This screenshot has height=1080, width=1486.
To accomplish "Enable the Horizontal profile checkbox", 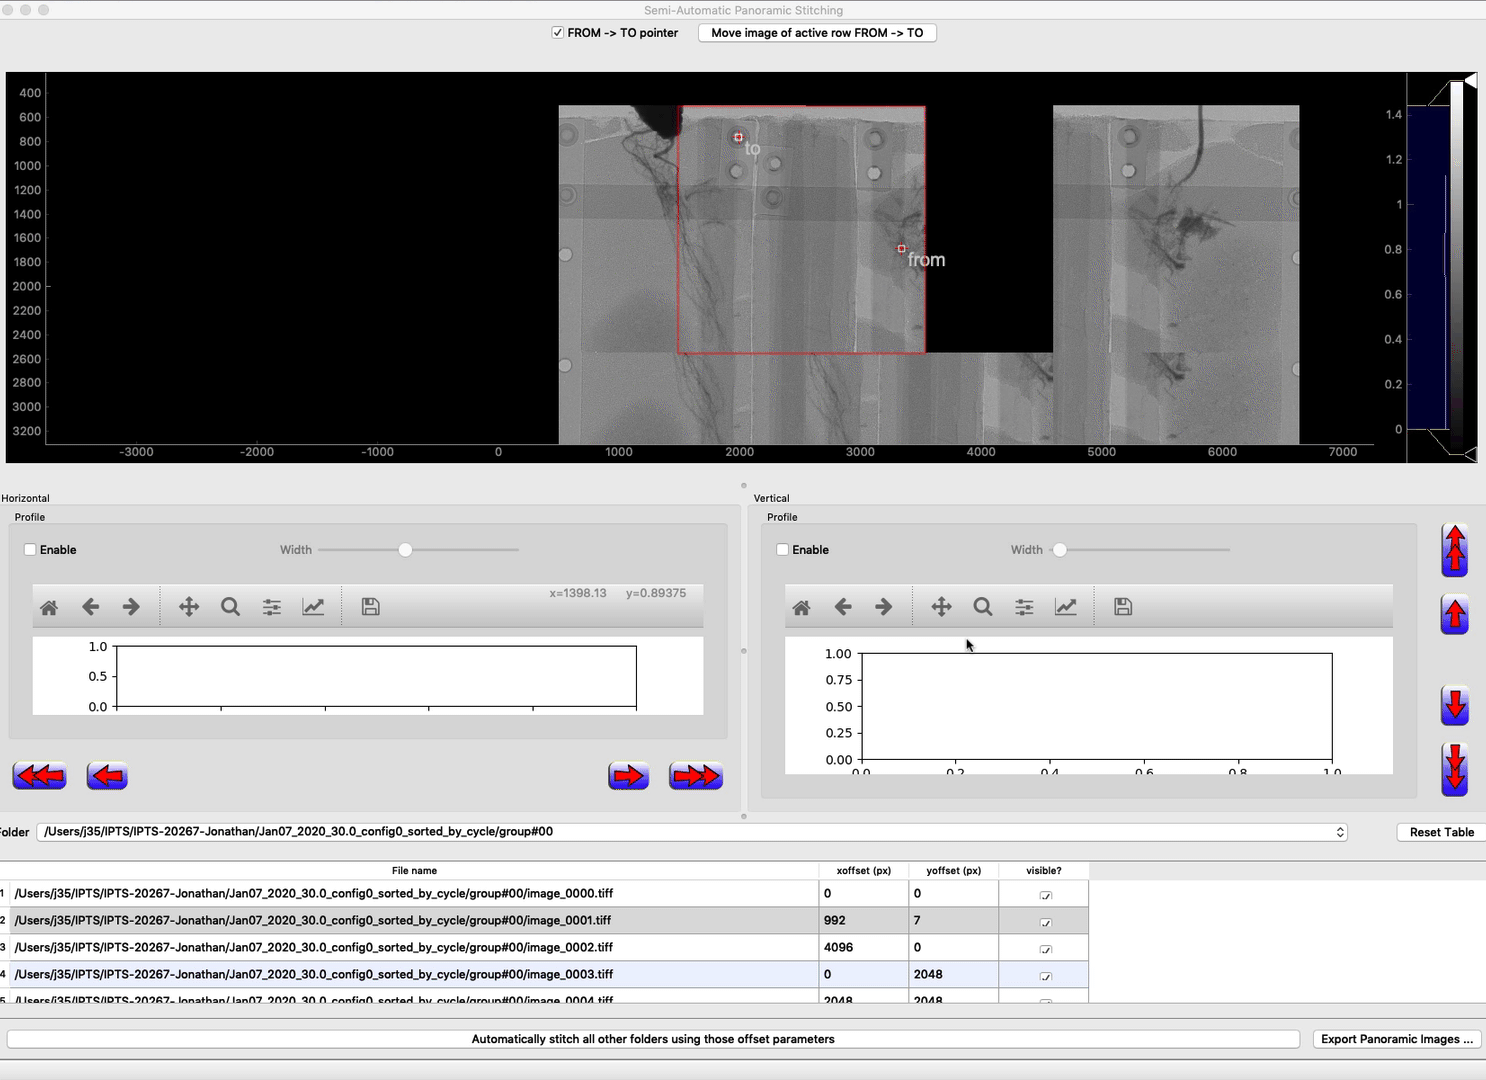I will pyautogui.click(x=30, y=549).
